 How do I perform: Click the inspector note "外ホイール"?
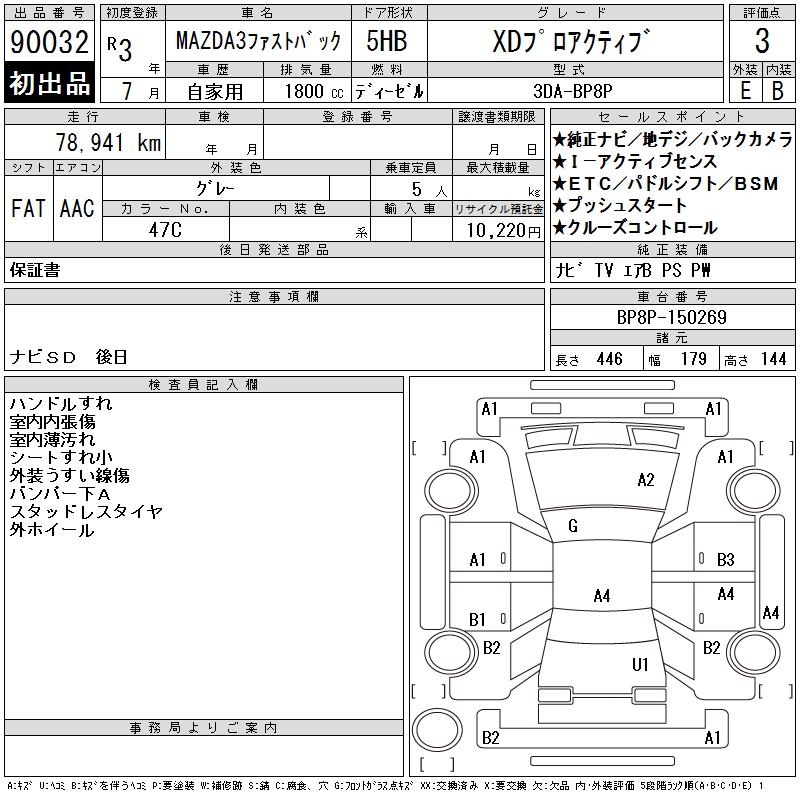pyautogui.click(x=52, y=530)
